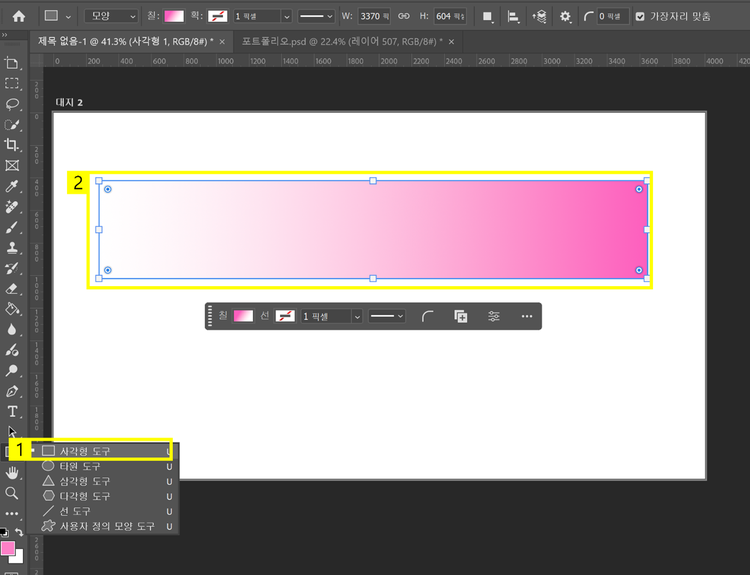Screen dimensions: 750x575
Task: Select the Horizontal Type tool
Action: click(12, 411)
